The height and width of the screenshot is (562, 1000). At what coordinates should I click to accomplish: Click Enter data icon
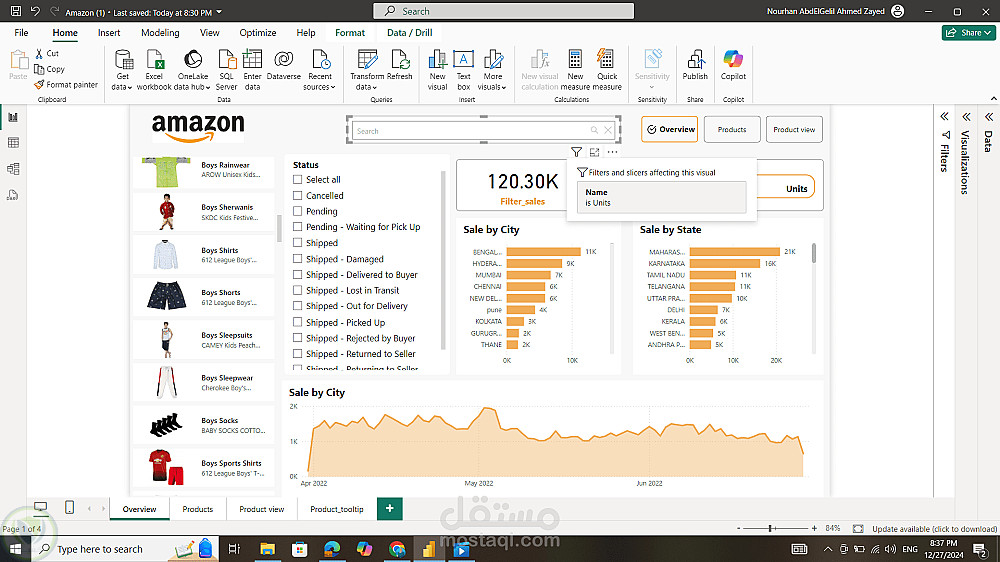[x=253, y=60]
